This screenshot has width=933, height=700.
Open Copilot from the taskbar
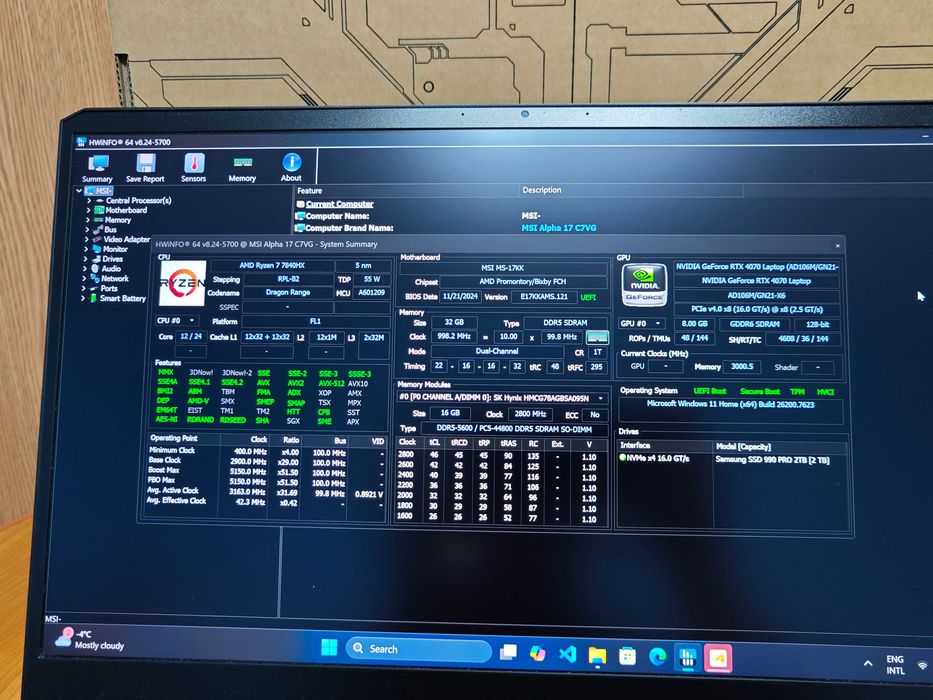538,654
